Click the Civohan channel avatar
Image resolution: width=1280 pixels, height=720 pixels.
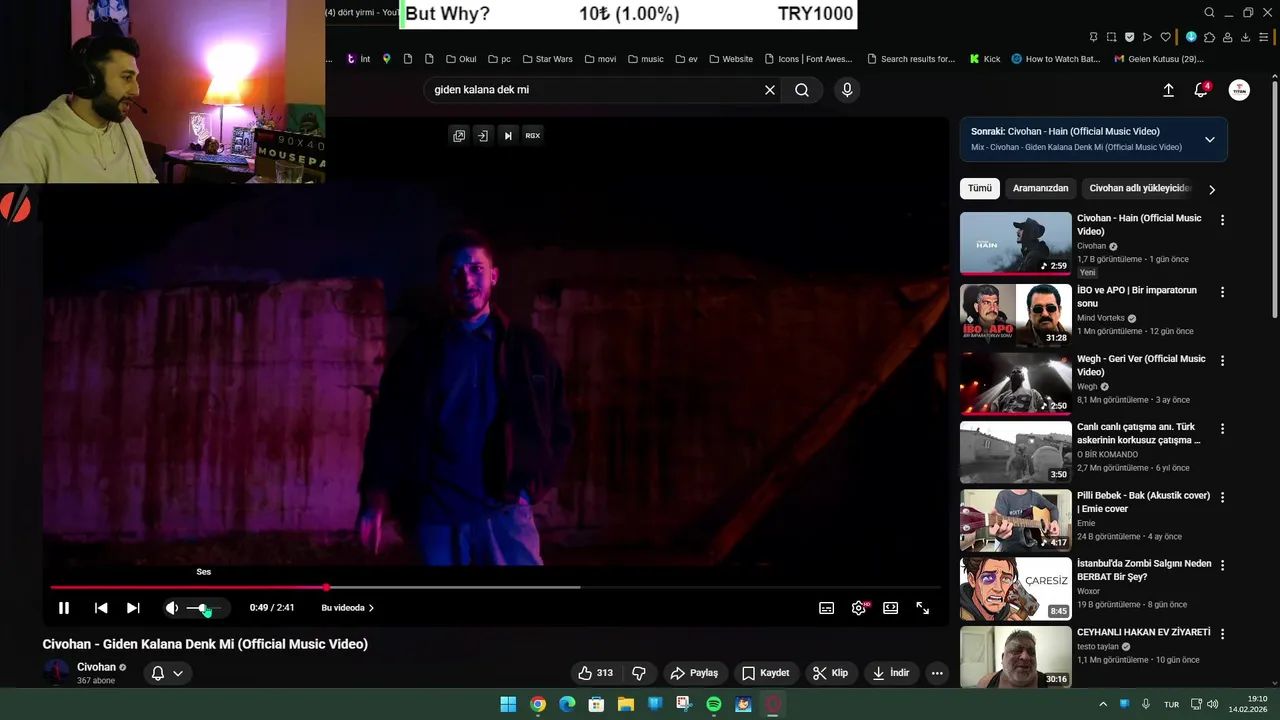coord(56,672)
